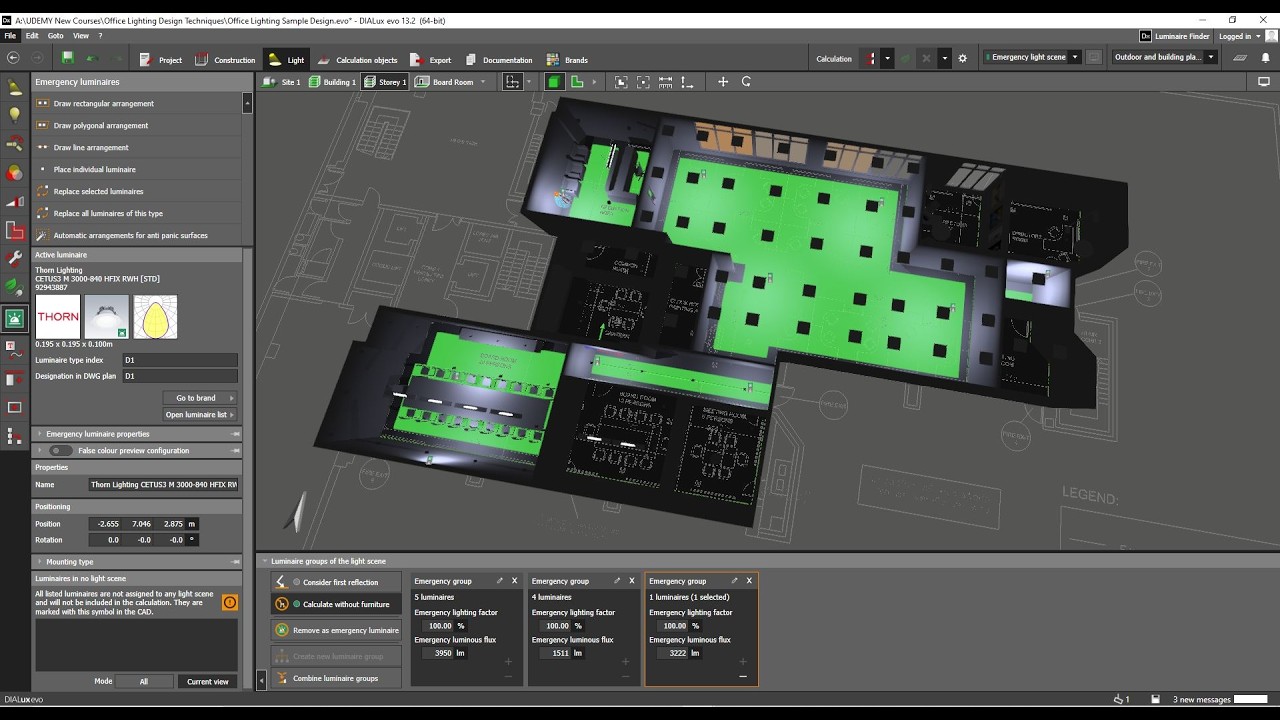Viewport: 1280px width, 720px height.
Task: Select Place individual luminaire
Action: pos(137,169)
